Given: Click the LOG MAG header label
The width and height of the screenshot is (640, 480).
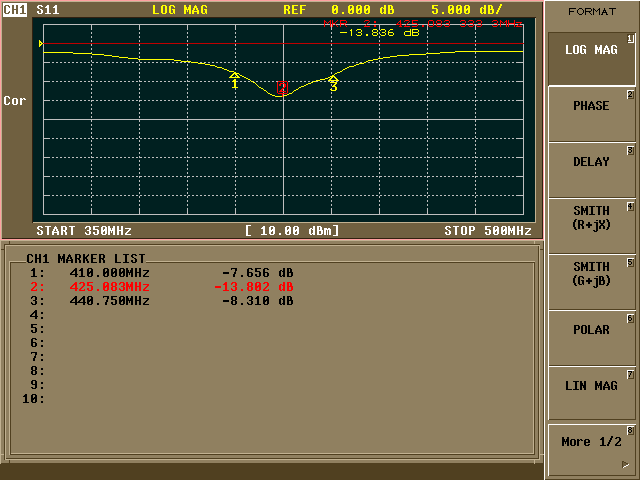Looking at the screenshot, I should [180, 10].
